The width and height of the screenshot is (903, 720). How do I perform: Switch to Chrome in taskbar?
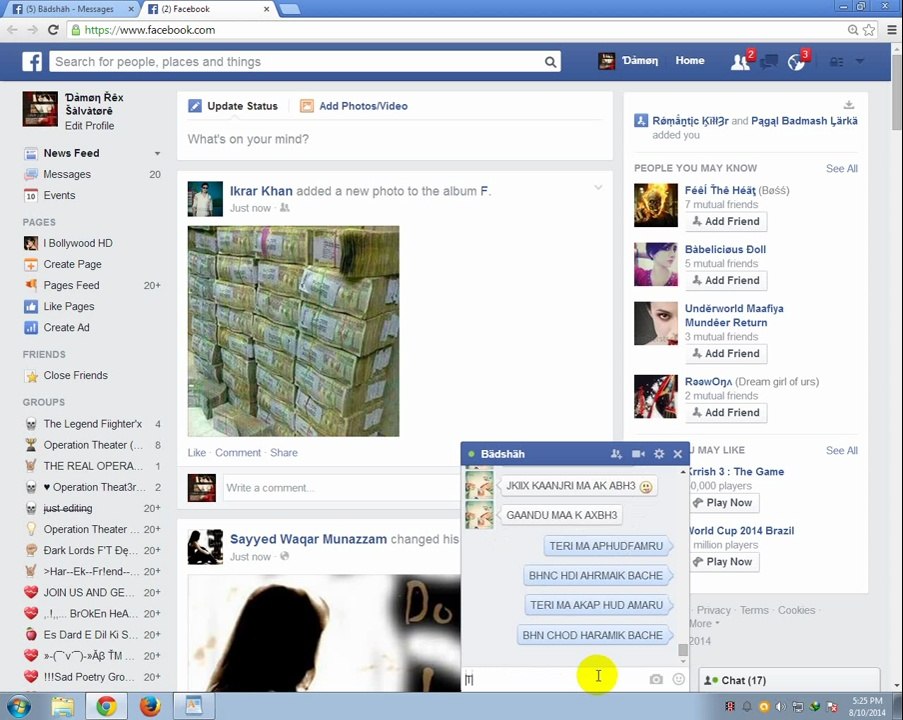click(x=106, y=706)
